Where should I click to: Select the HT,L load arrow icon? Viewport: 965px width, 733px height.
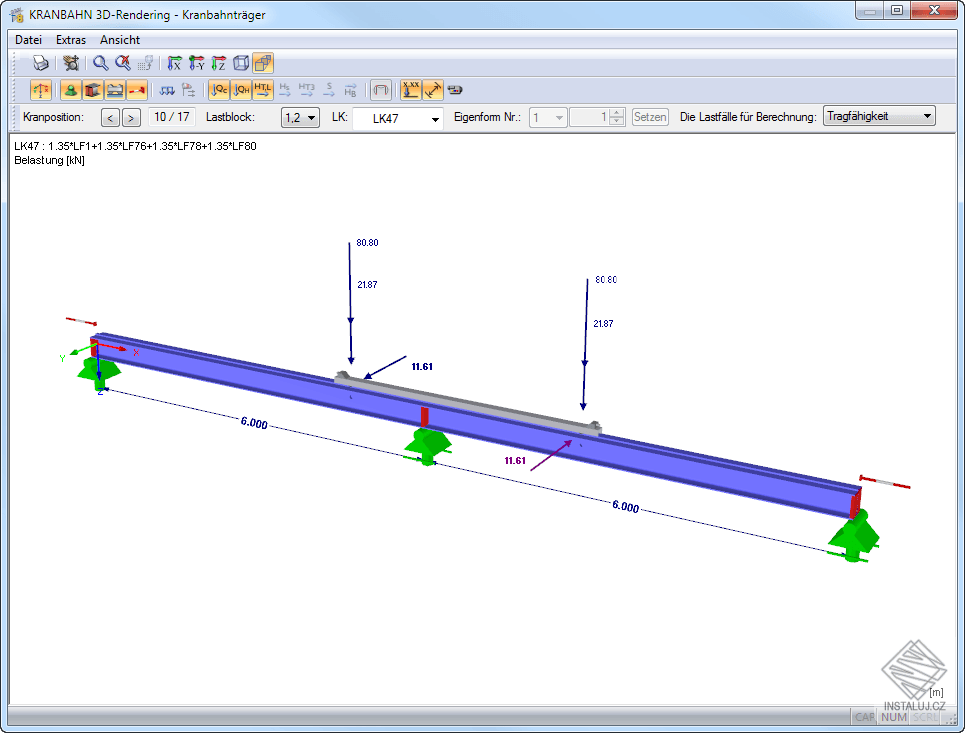262,90
